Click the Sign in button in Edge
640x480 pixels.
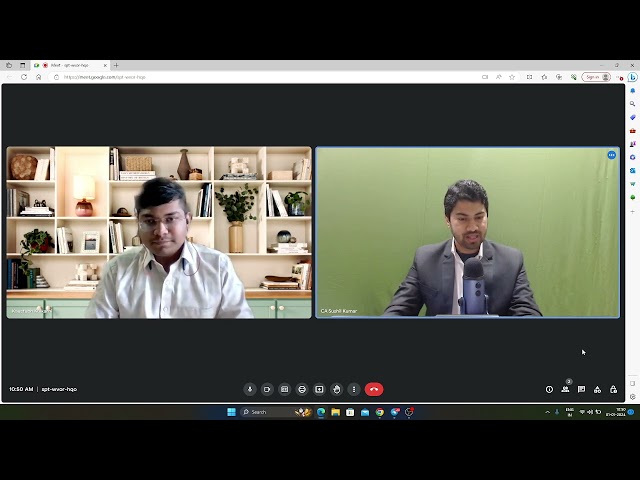[596, 77]
